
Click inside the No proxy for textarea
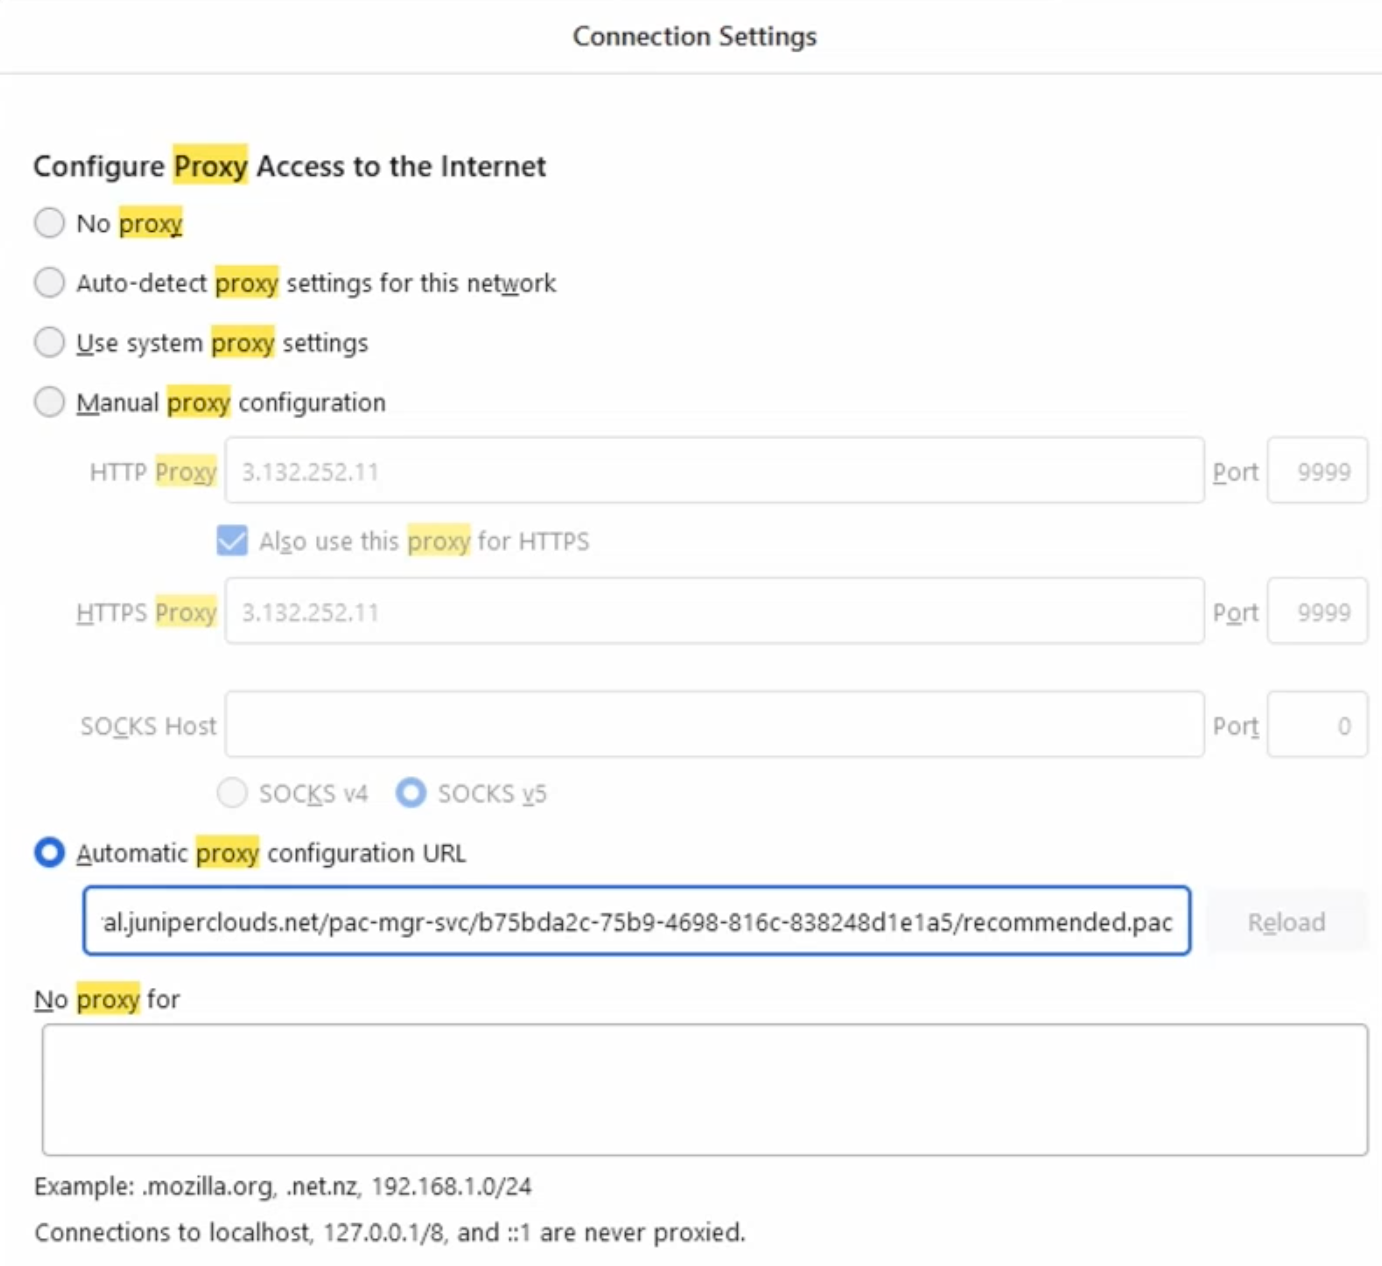(x=704, y=1089)
